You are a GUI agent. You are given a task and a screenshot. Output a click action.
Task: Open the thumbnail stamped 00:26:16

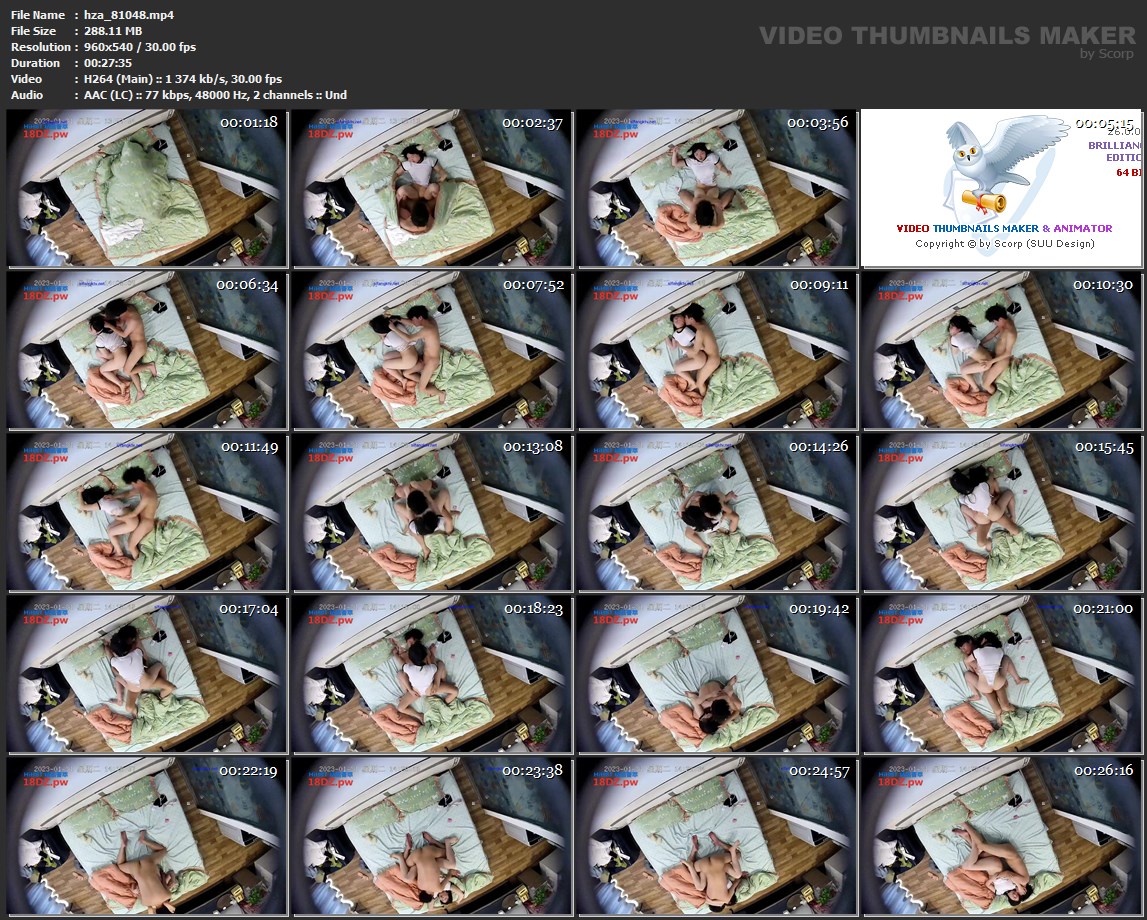1002,837
